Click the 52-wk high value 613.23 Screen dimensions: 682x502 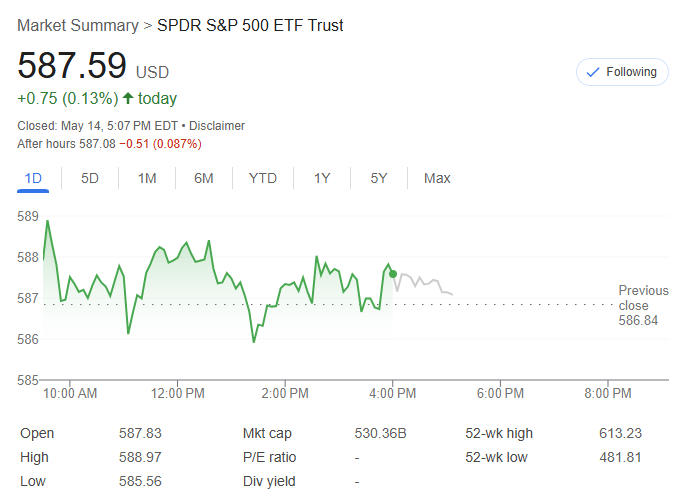(620, 433)
